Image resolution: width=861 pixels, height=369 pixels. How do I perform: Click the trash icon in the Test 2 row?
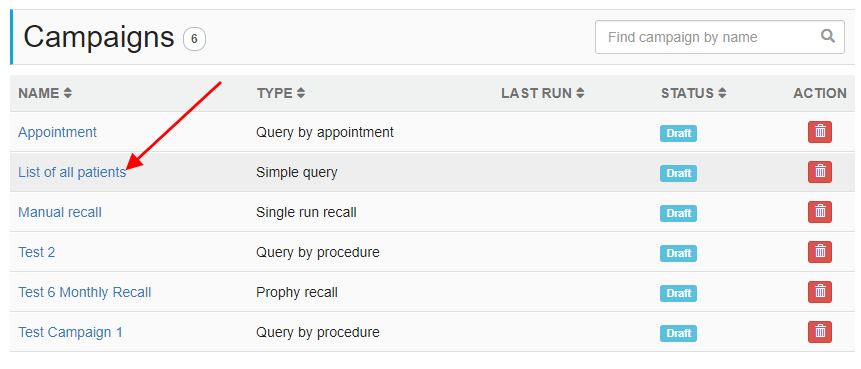(x=820, y=253)
